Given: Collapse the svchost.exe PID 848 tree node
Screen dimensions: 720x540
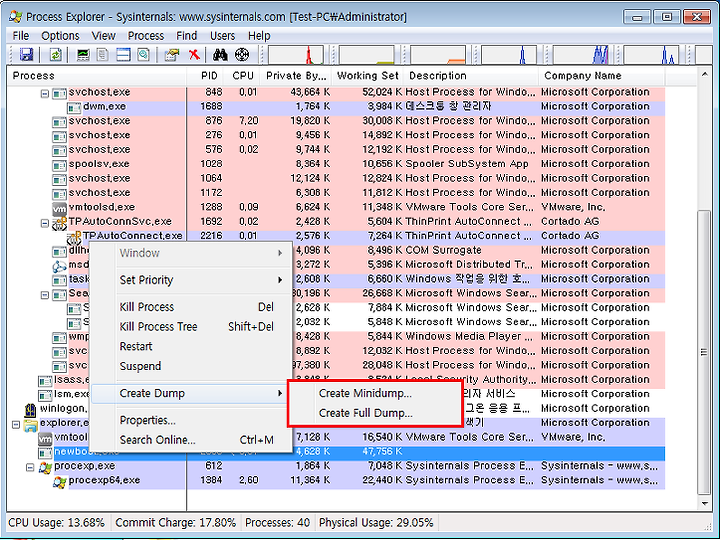Looking at the screenshot, I should click(45, 93).
